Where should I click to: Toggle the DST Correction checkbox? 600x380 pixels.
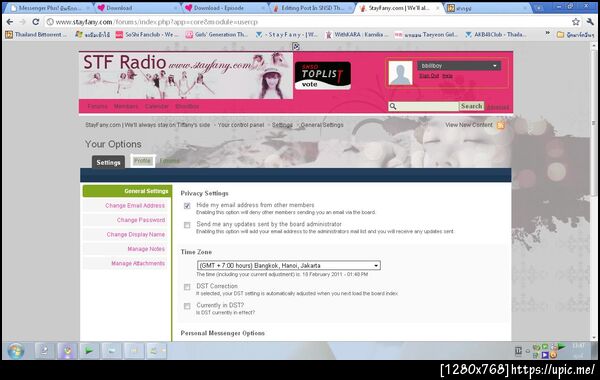pyautogui.click(x=187, y=287)
